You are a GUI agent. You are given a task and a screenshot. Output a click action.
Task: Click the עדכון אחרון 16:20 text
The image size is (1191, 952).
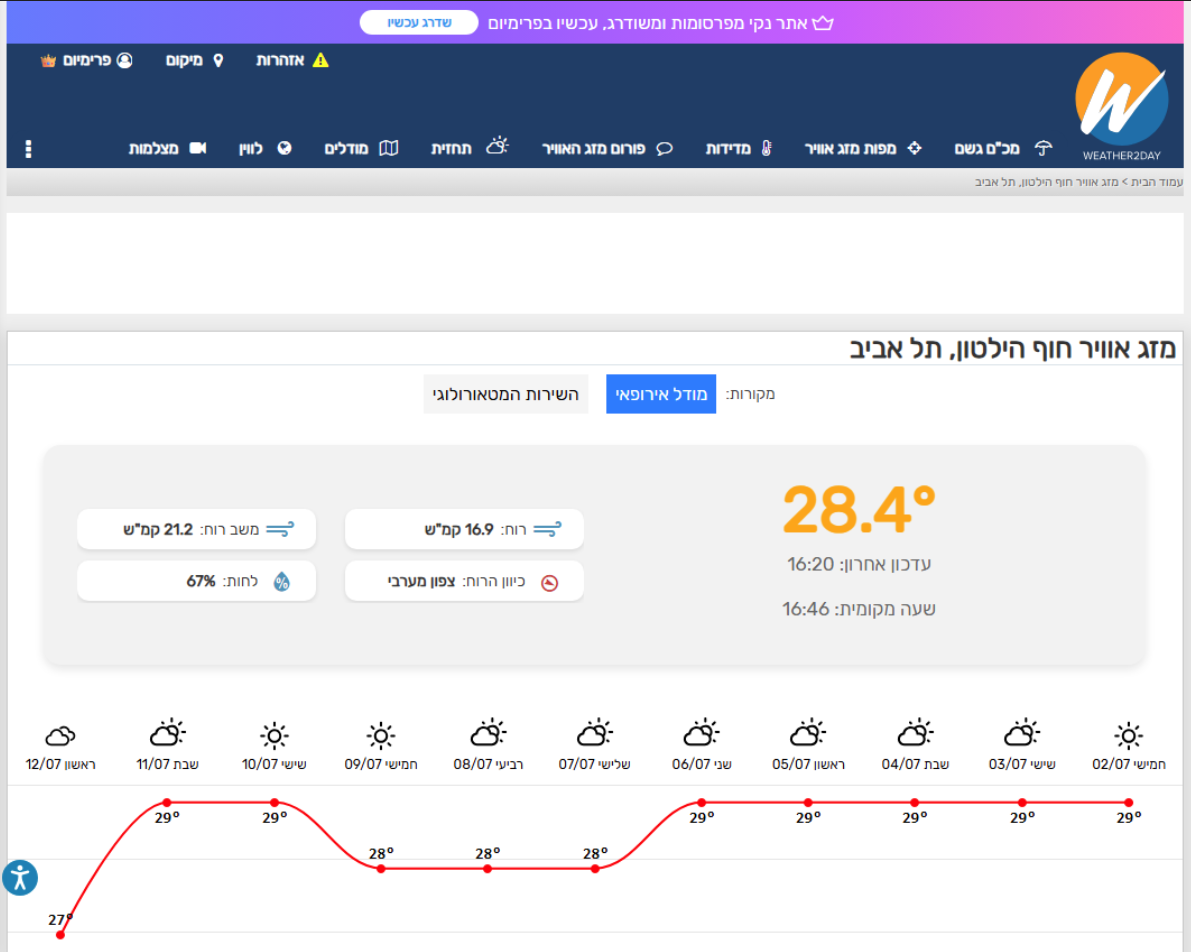click(859, 565)
